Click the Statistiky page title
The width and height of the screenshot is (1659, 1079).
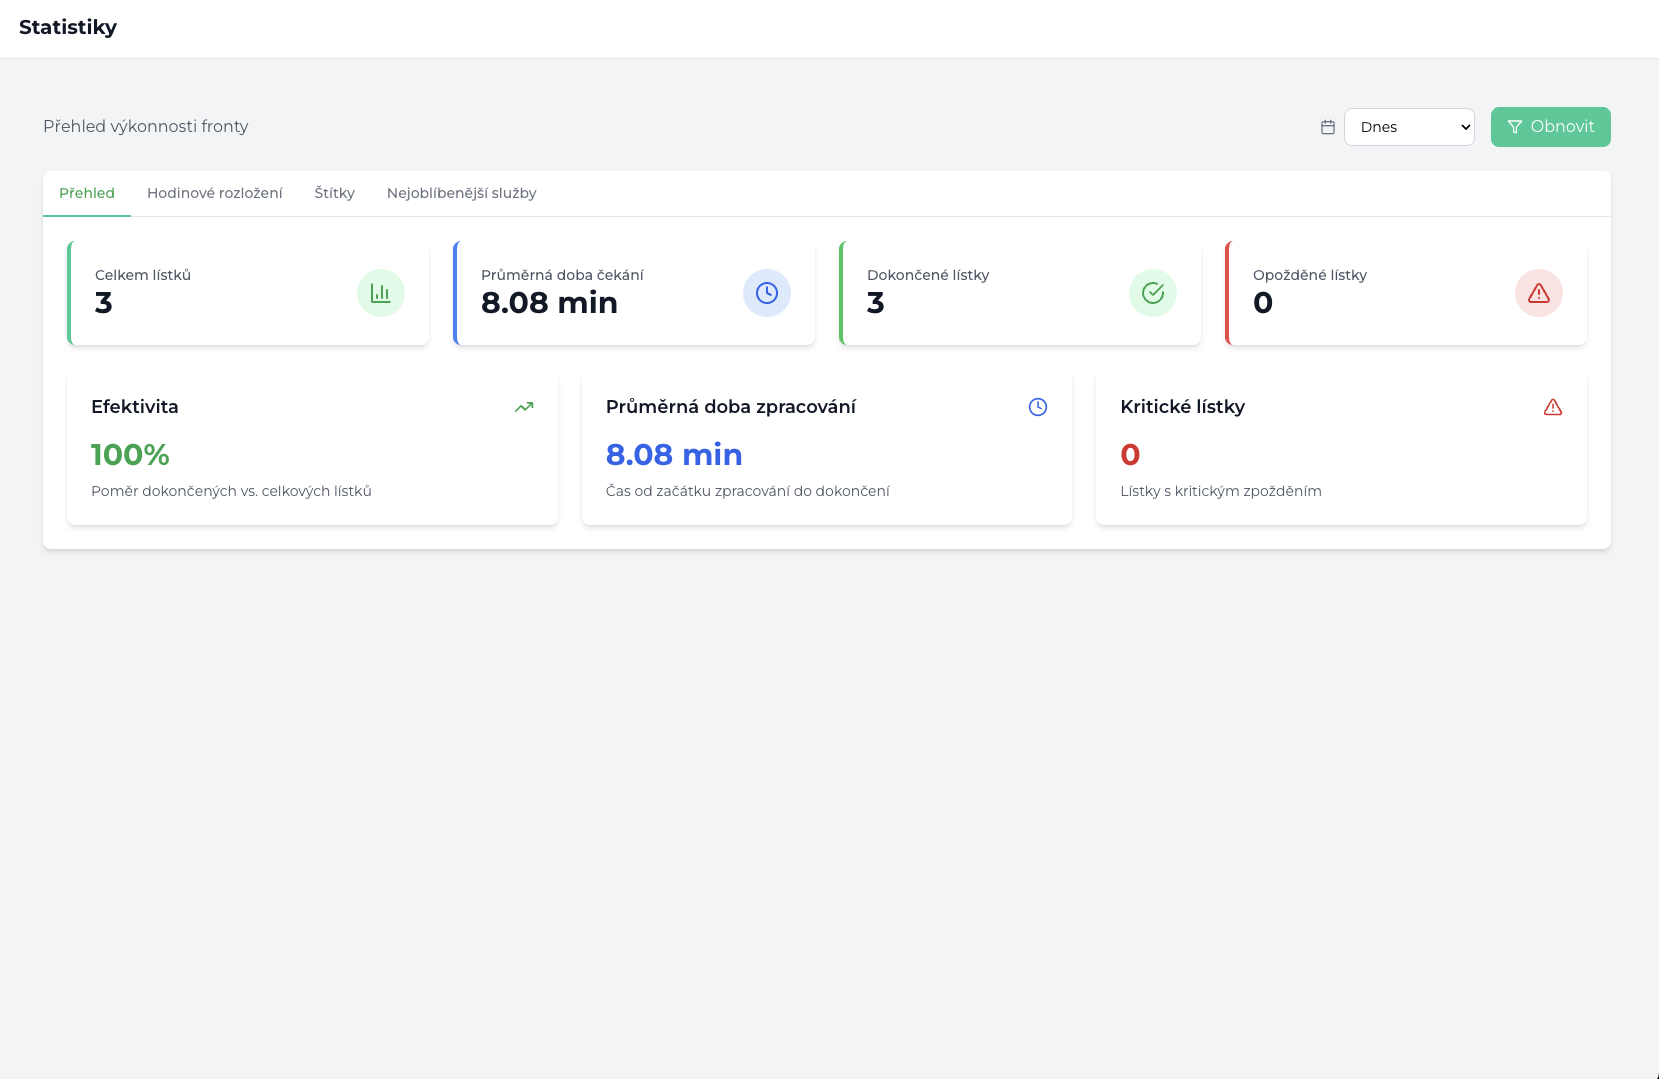68,27
